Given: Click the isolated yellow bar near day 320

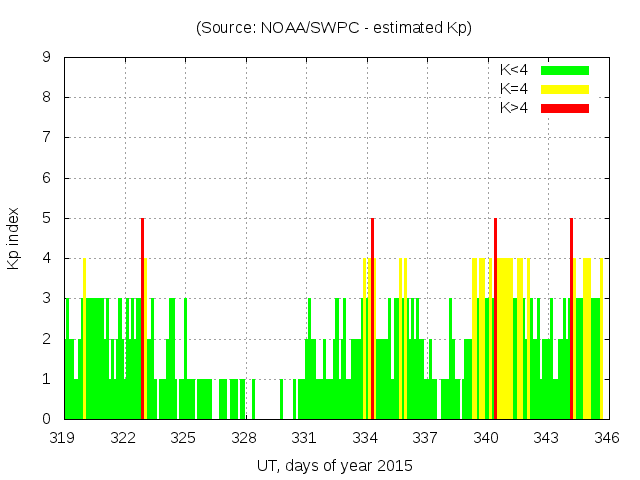Looking at the screenshot, I should [84, 338].
